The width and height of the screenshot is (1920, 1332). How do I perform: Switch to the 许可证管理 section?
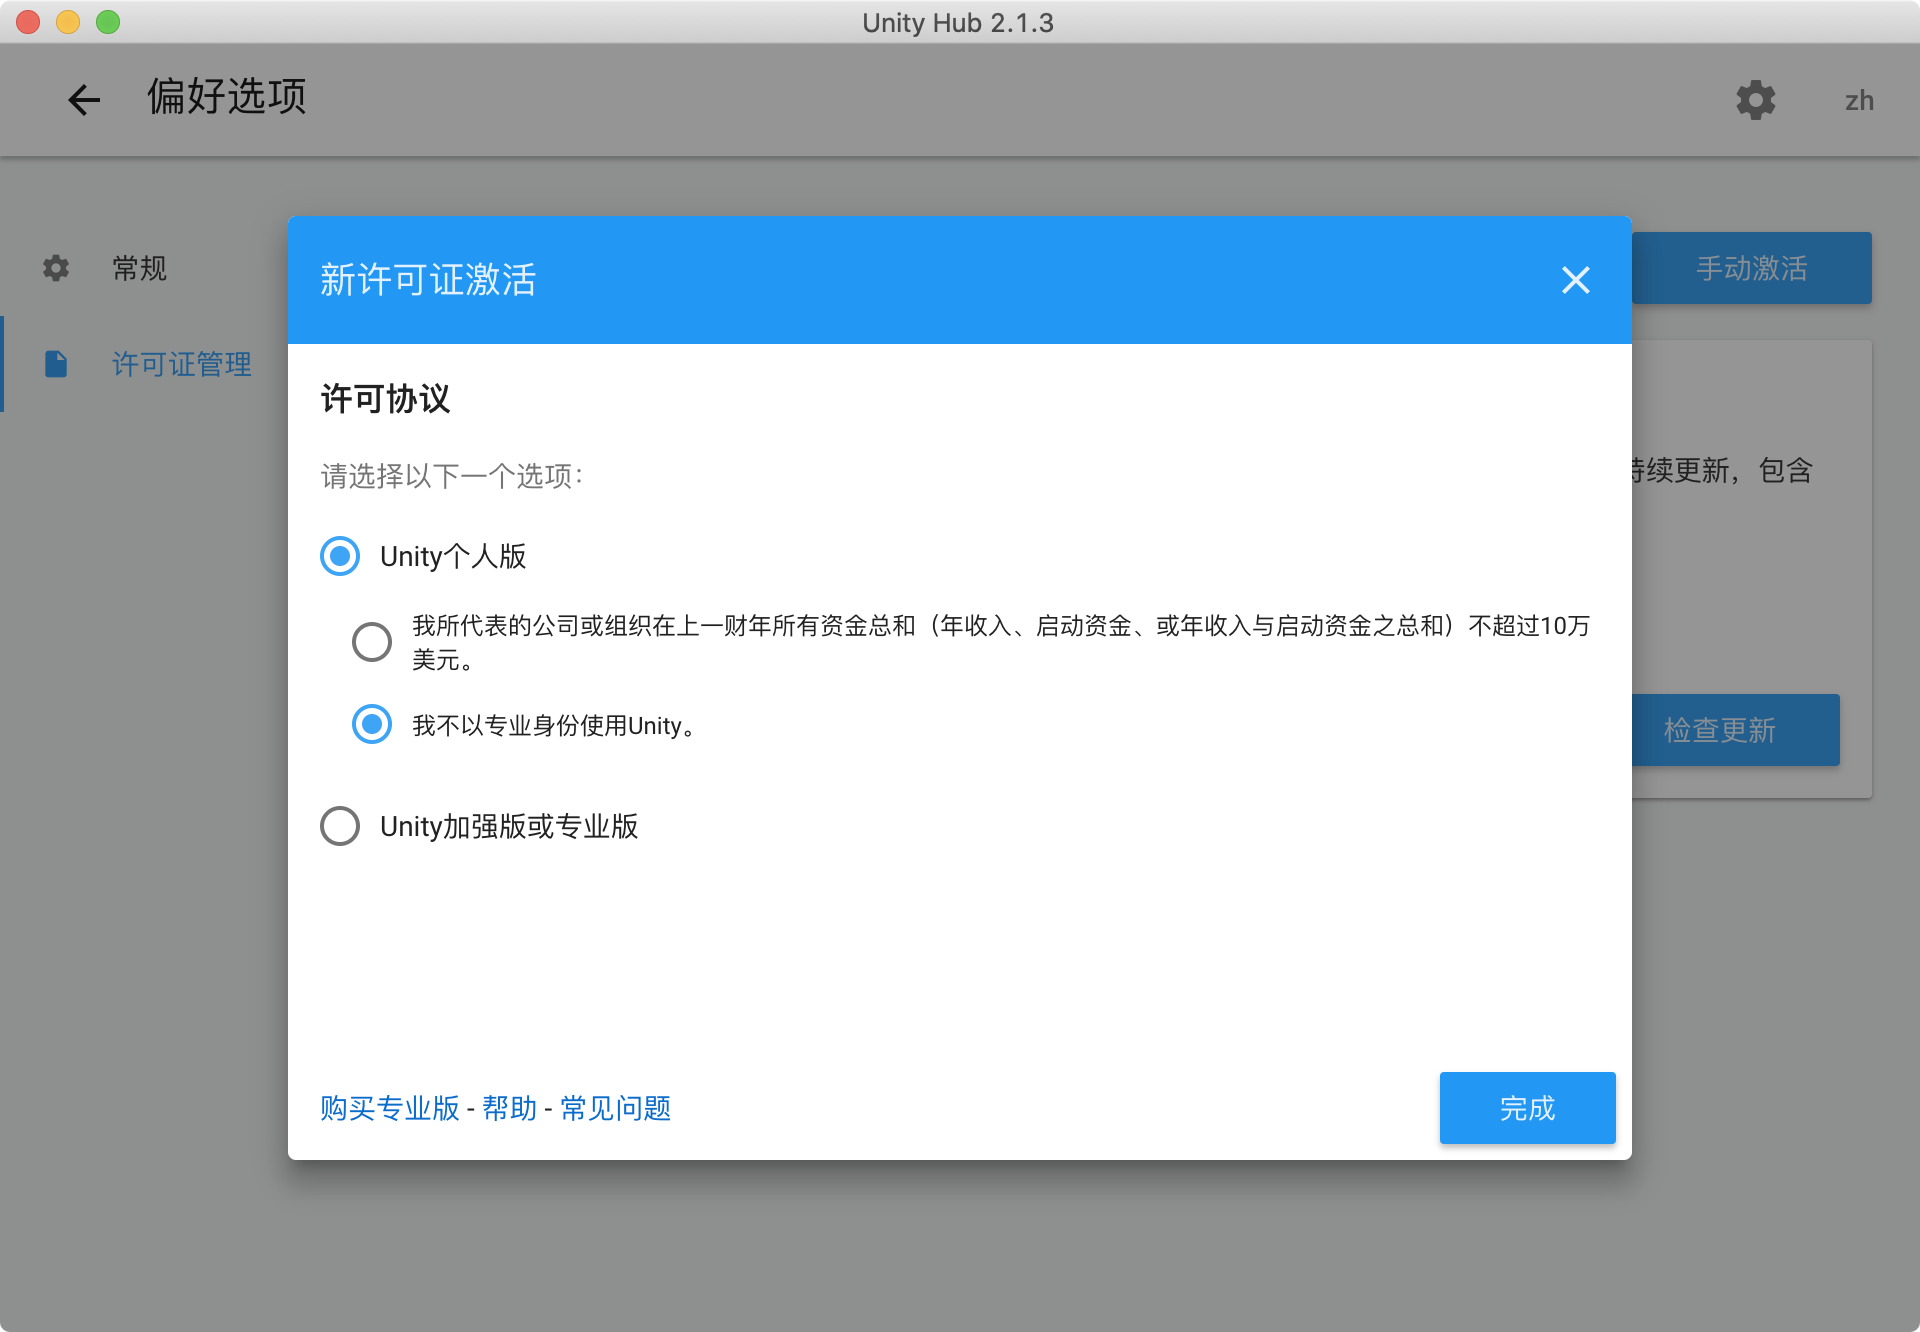tap(181, 364)
